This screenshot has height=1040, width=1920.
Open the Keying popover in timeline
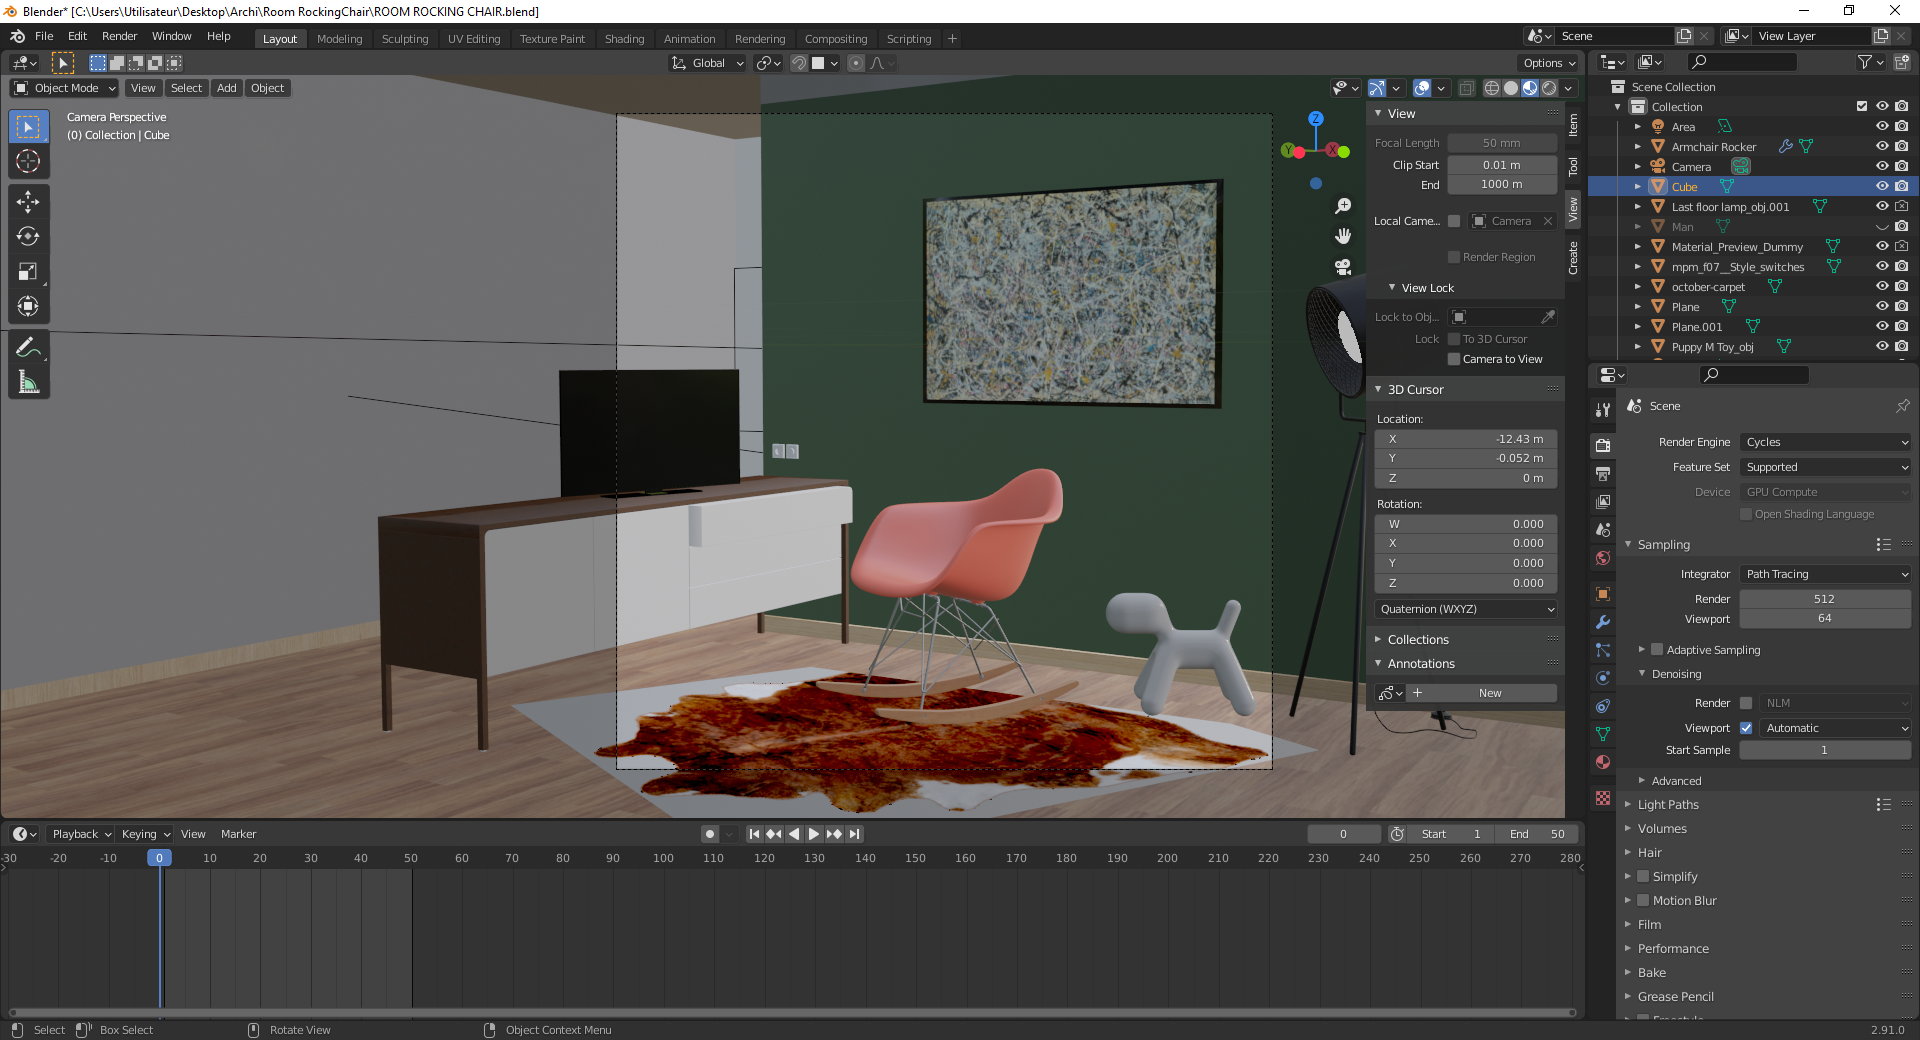coord(145,834)
